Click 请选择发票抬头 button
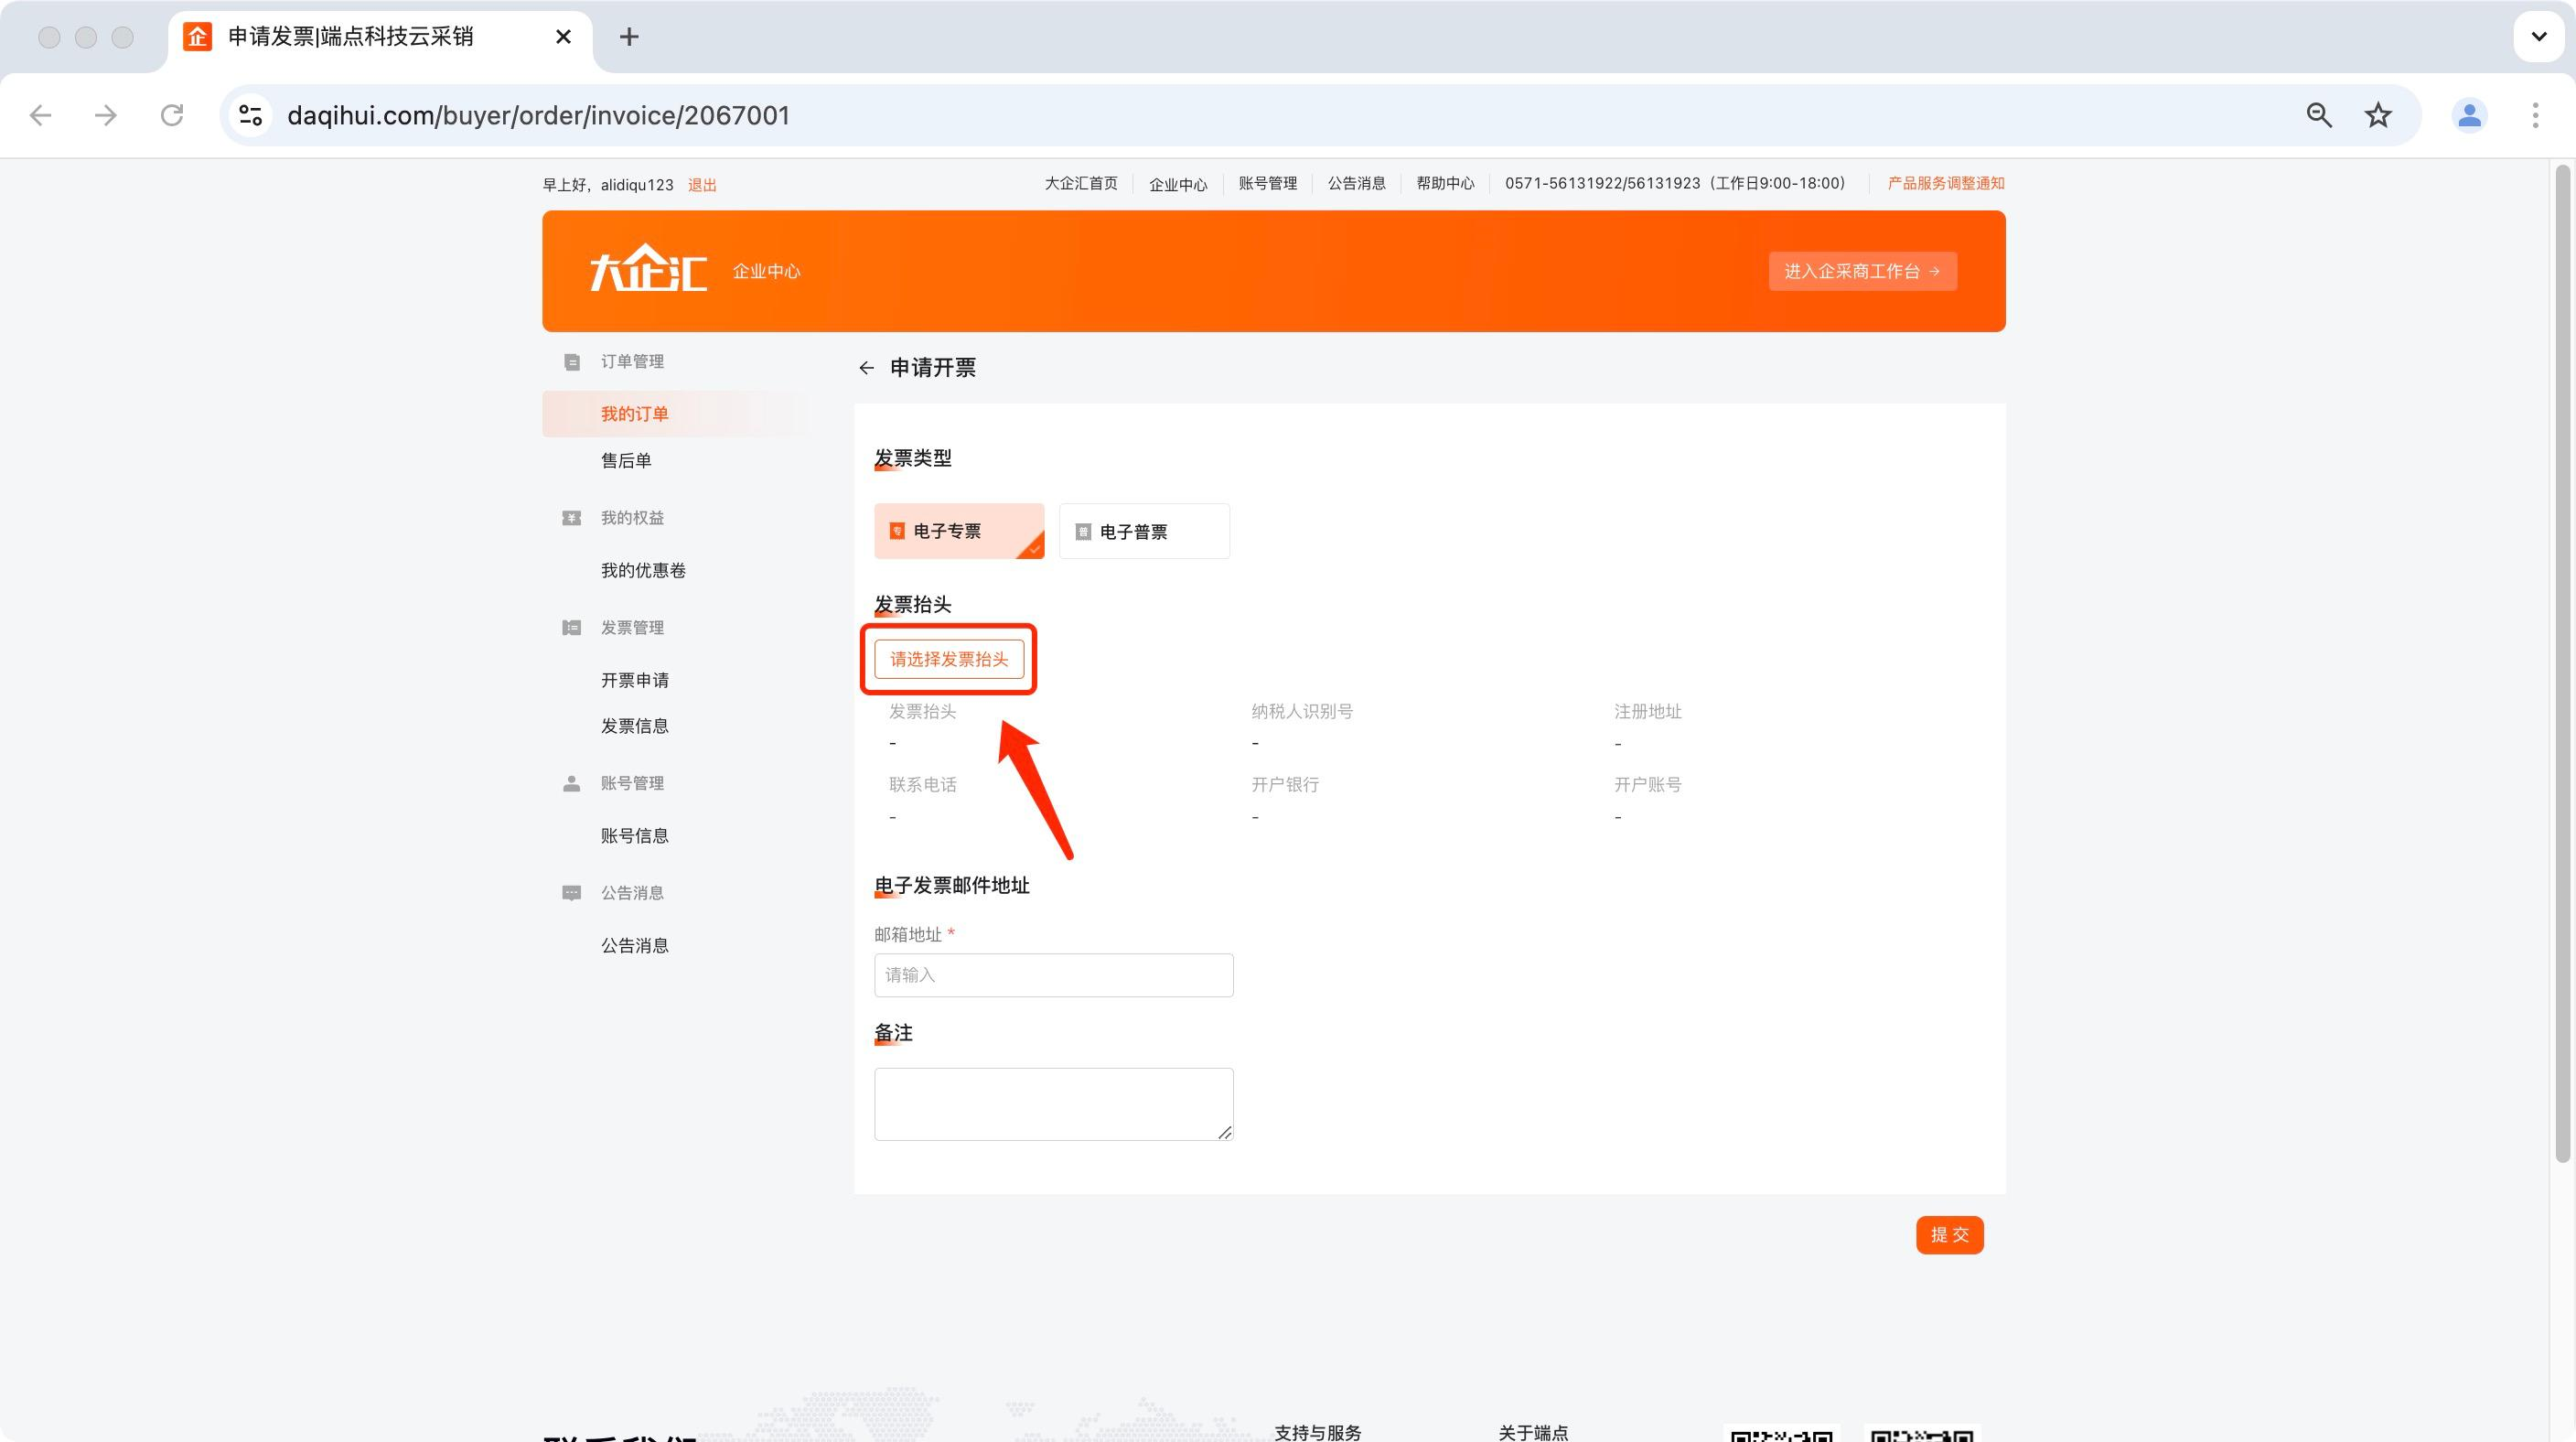 pyautogui.click(x=949, y=659)
